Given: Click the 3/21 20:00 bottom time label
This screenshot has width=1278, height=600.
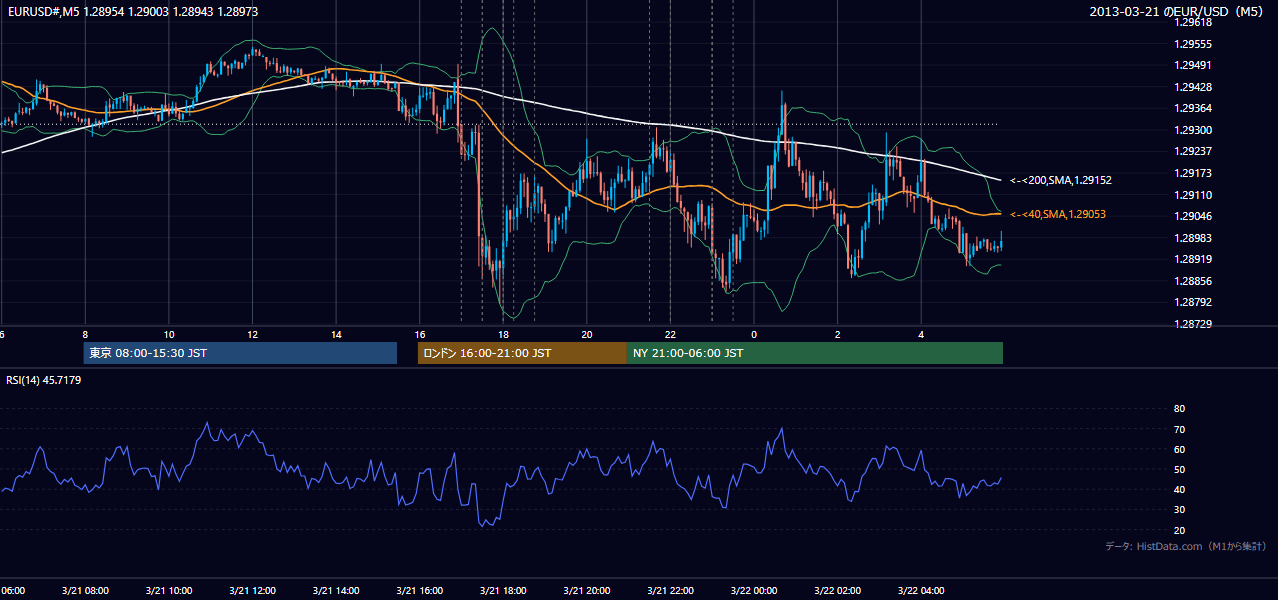Looking at the screenshot, I should tap(587, 590).
